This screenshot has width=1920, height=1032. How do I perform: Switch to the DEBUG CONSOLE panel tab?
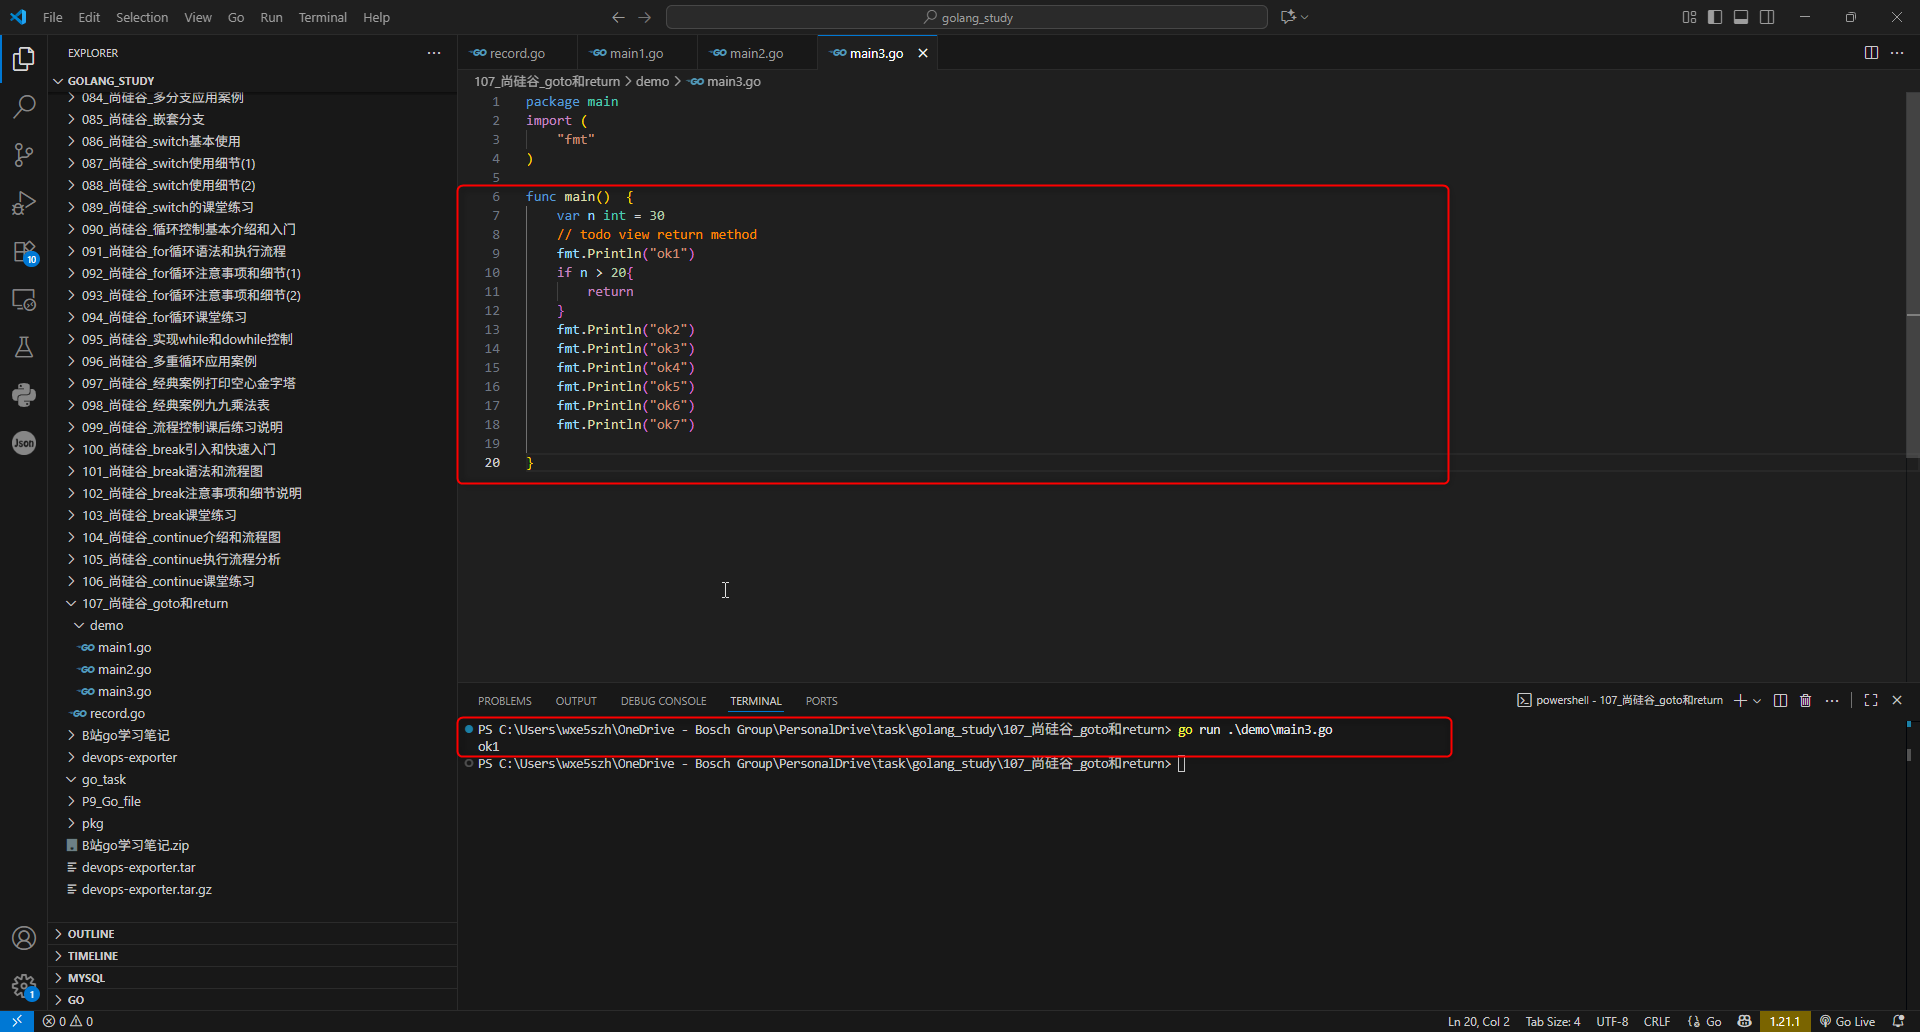tap(663, 701)
